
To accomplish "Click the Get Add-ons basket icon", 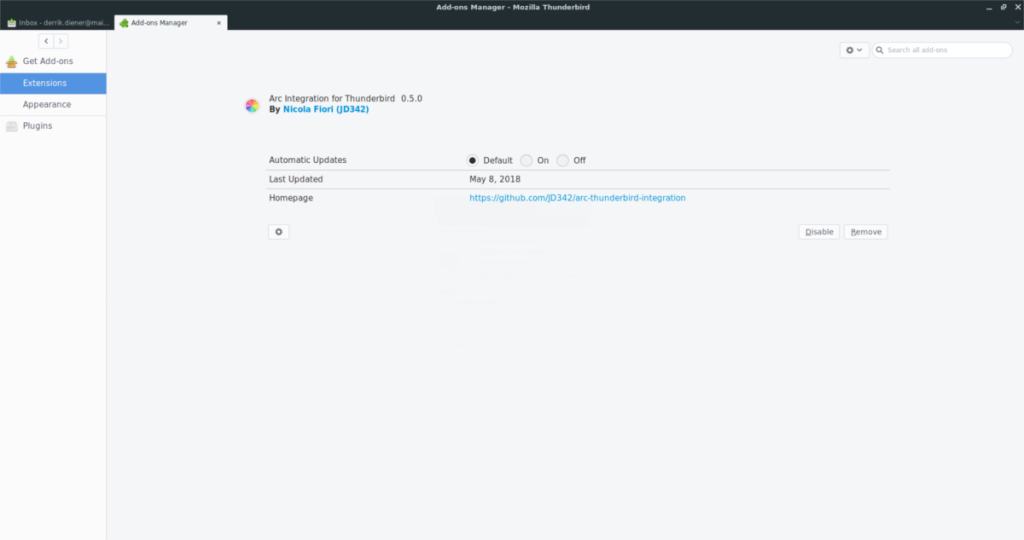I will [12, 62].
